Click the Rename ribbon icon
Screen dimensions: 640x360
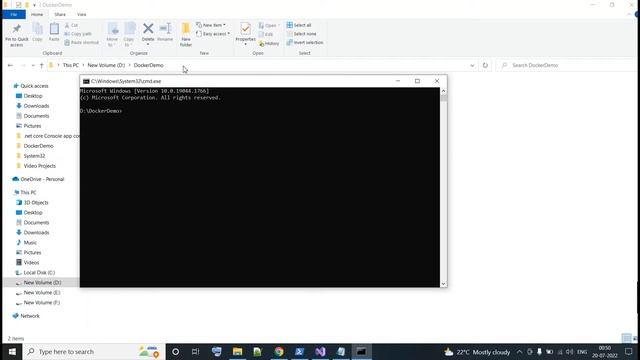tap(165, 32)
